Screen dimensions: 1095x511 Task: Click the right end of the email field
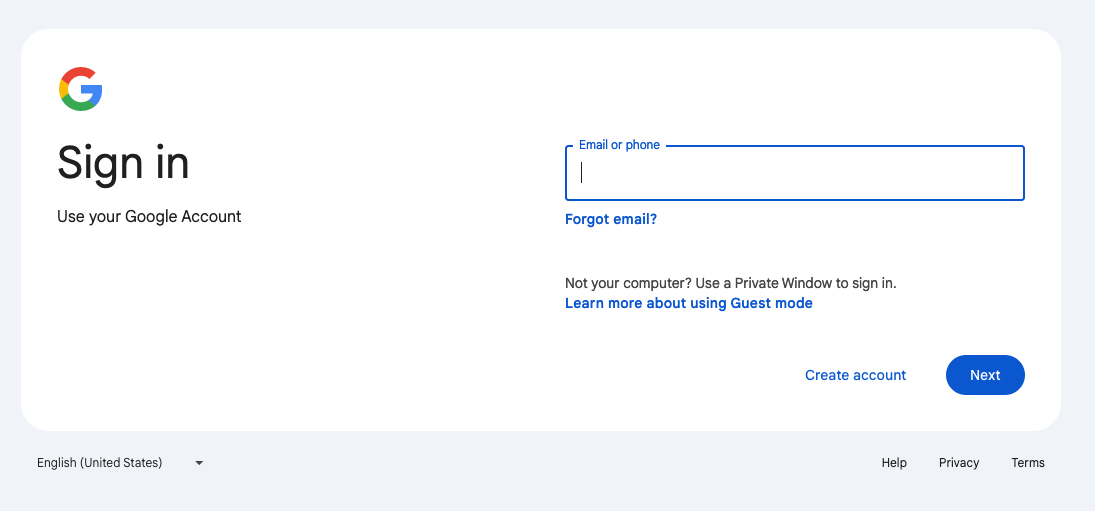pyautogui.click(x=1005, y=174)
